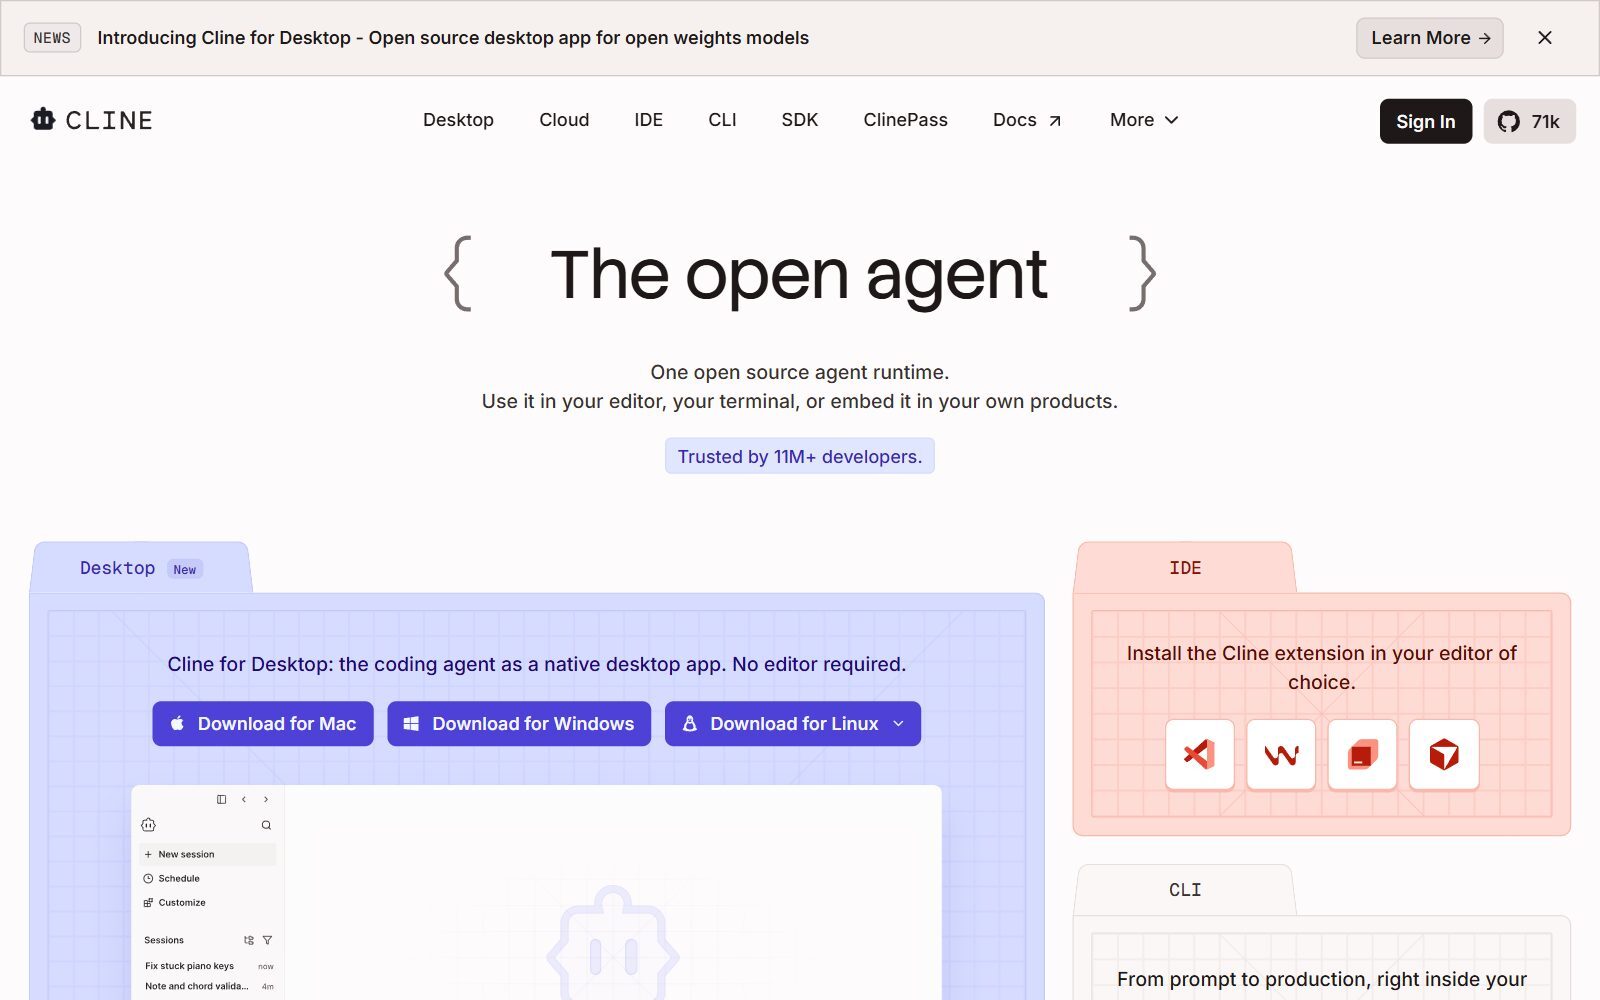Select the 'Fix stuck piano keys' session

pyautogui.click(x=208, y=966)
